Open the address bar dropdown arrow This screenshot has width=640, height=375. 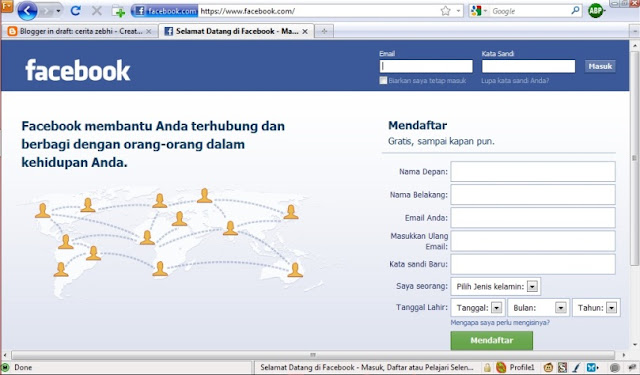(x=458, y=11)
